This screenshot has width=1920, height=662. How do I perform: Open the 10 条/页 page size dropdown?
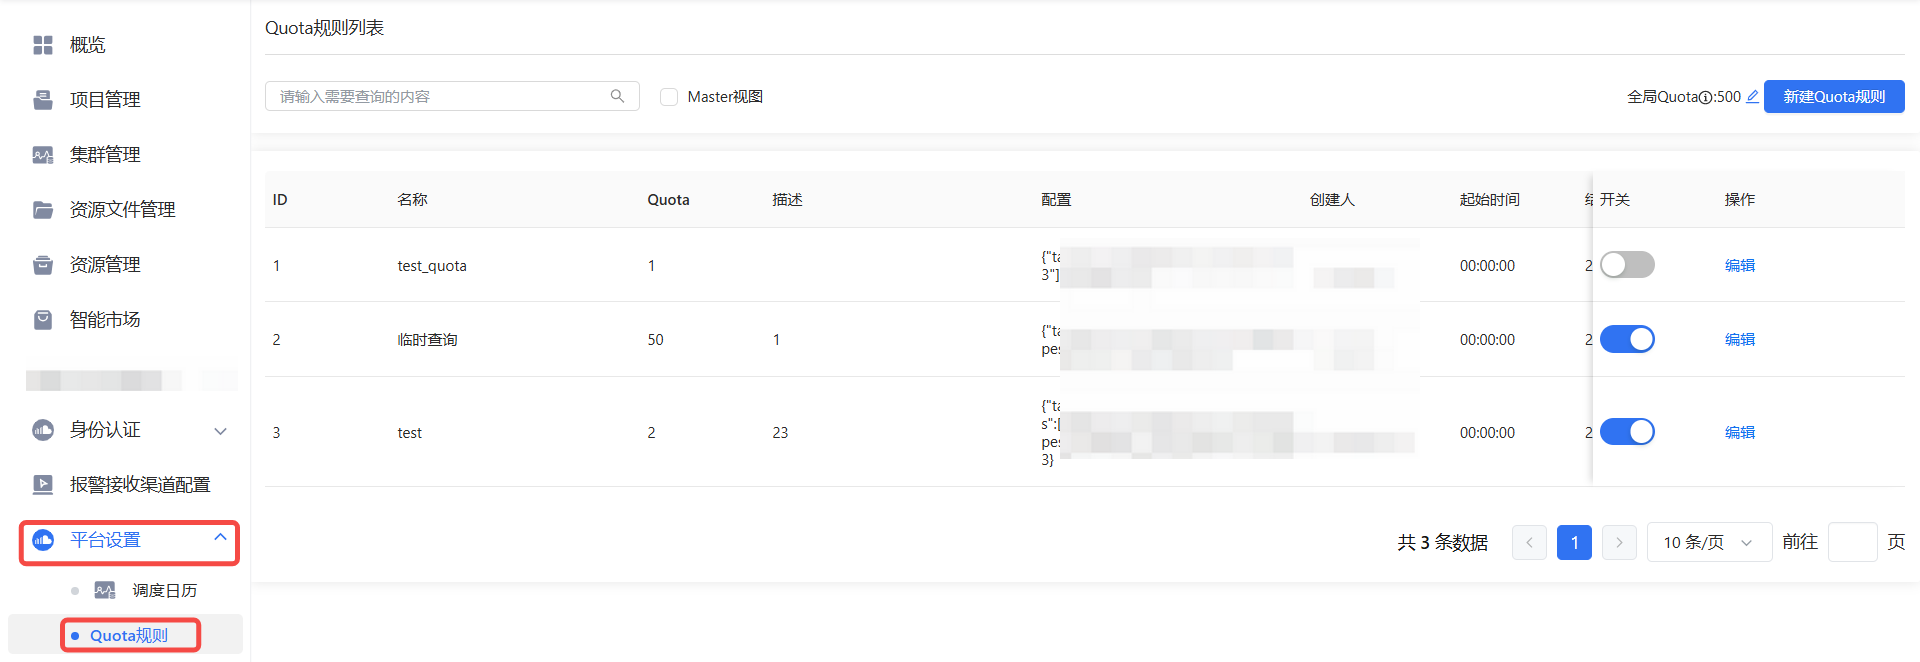click(1708, 542)
